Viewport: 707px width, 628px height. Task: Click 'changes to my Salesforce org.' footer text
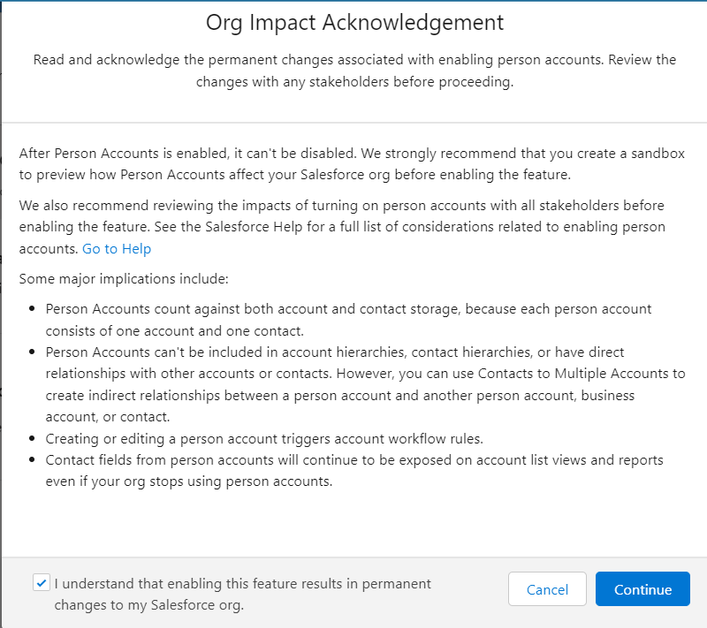(149, 605)
